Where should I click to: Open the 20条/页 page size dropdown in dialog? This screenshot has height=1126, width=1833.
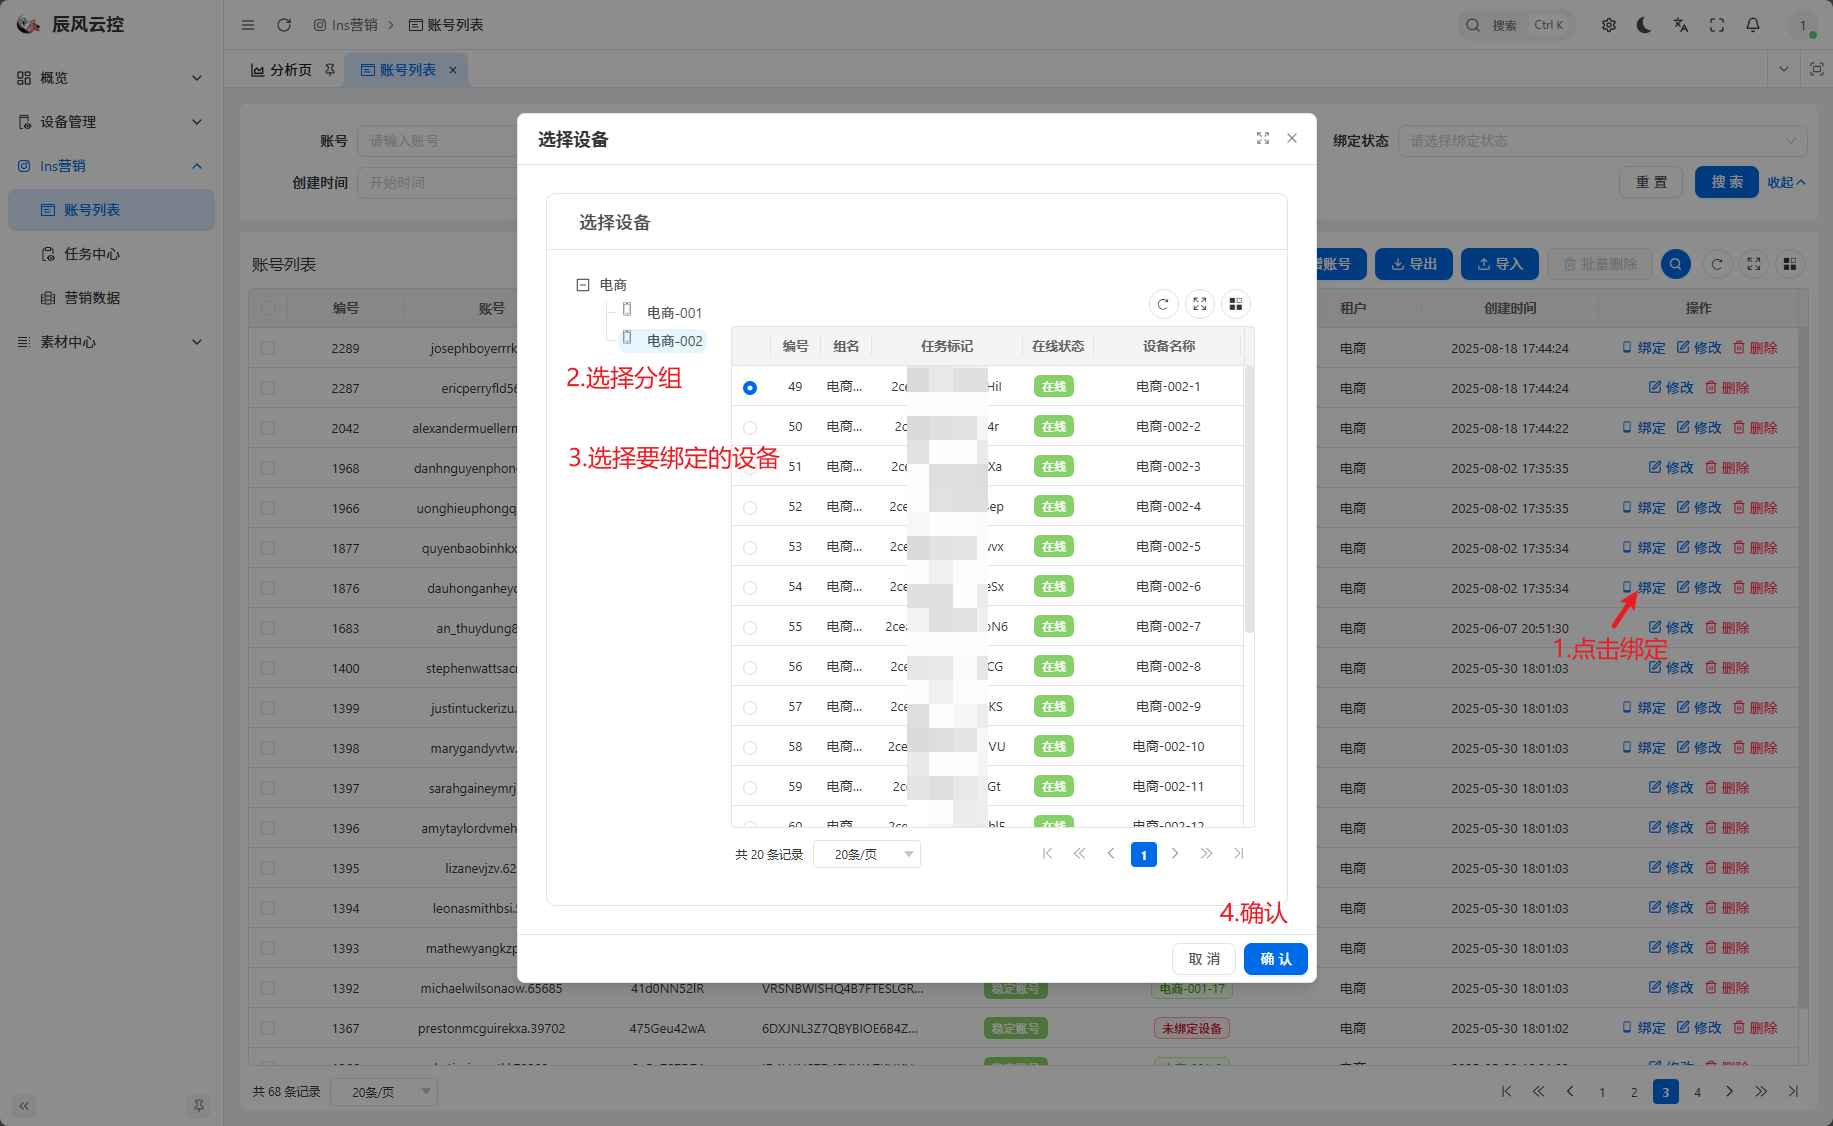pos(866,854)
